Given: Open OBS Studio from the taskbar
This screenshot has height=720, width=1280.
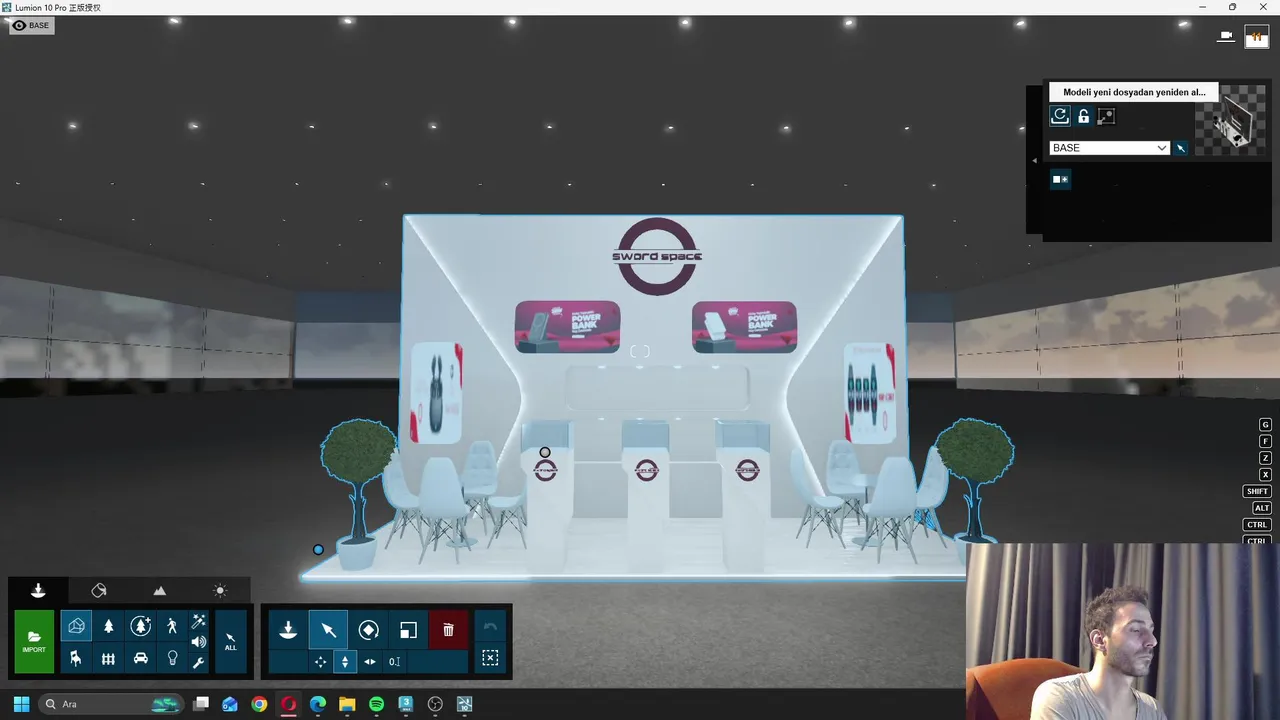Looking at the screenshot, I should pyautogui.click(x=435, y=704).
